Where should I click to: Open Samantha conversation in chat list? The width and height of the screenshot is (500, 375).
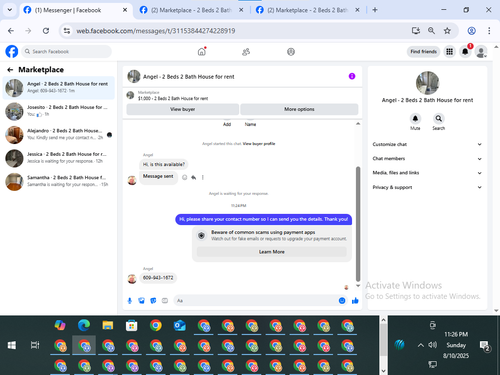point(59,181)
